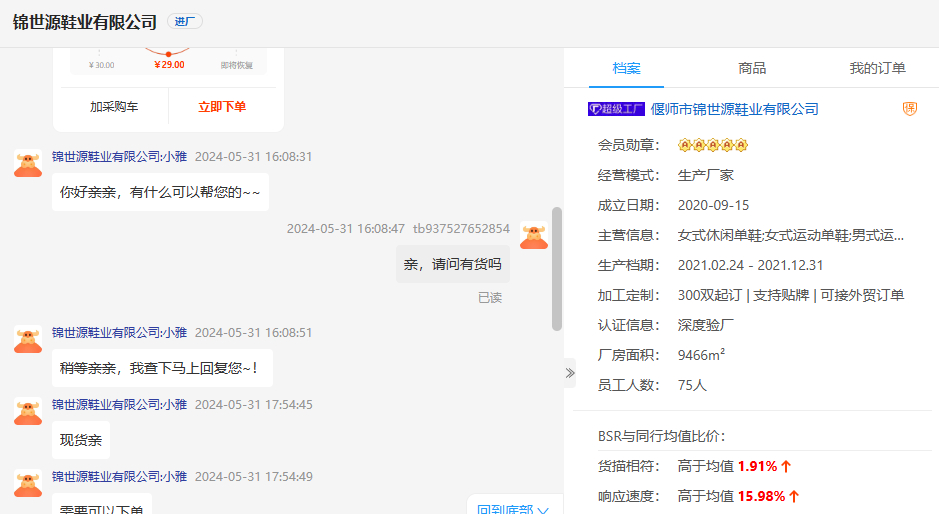Click the 进厂 badge beside the chat title
This screenshot has height=514, width=939.
click(185, 21)
